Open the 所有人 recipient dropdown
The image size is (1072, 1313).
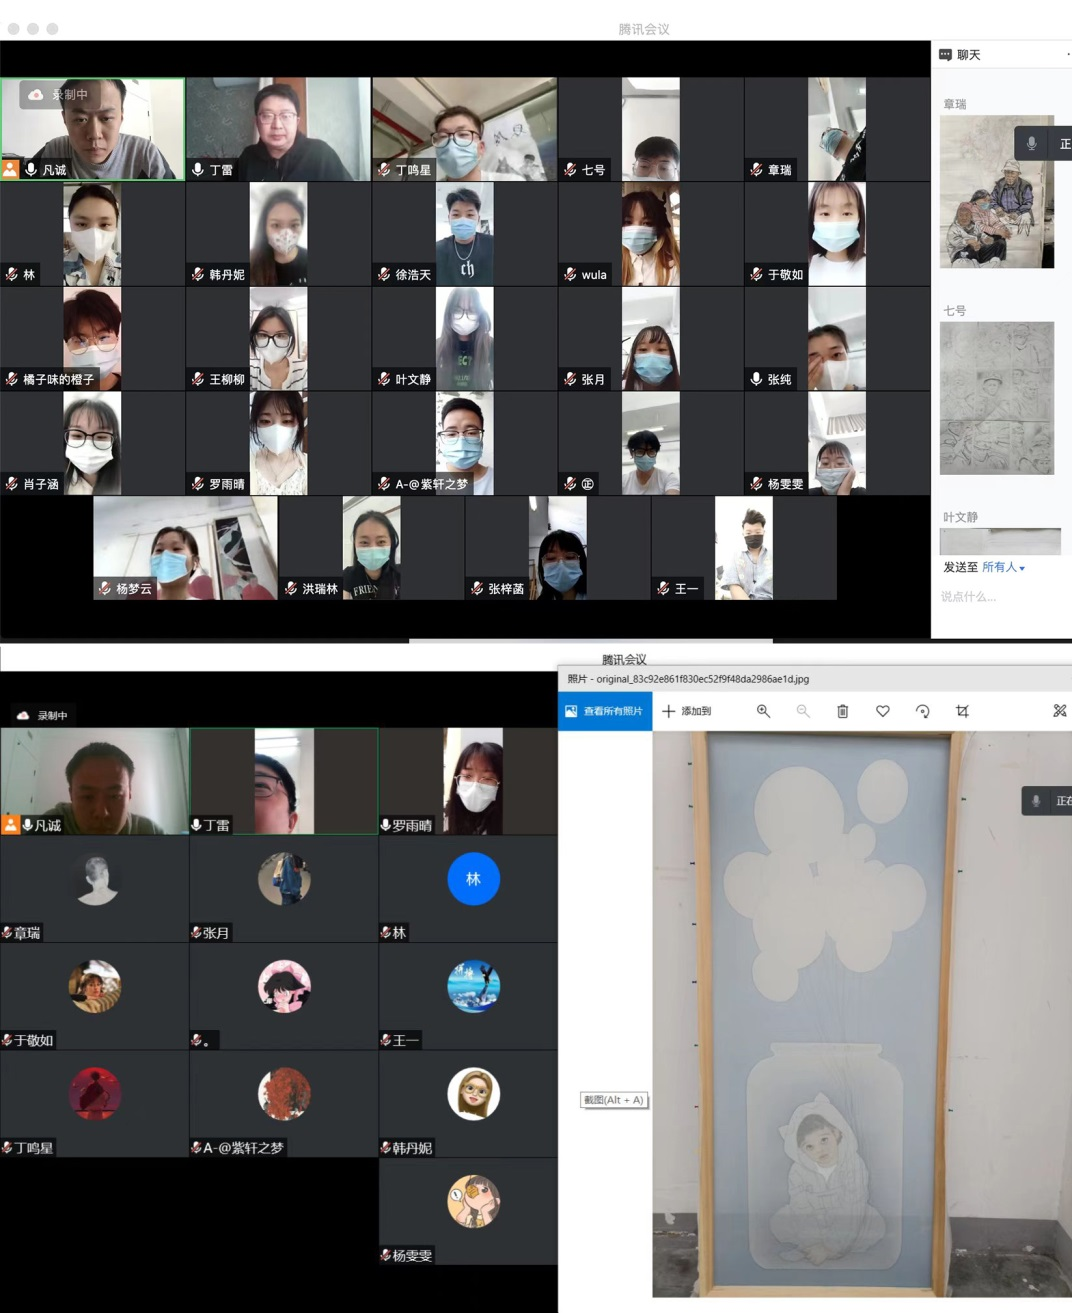pos(1003,567)
